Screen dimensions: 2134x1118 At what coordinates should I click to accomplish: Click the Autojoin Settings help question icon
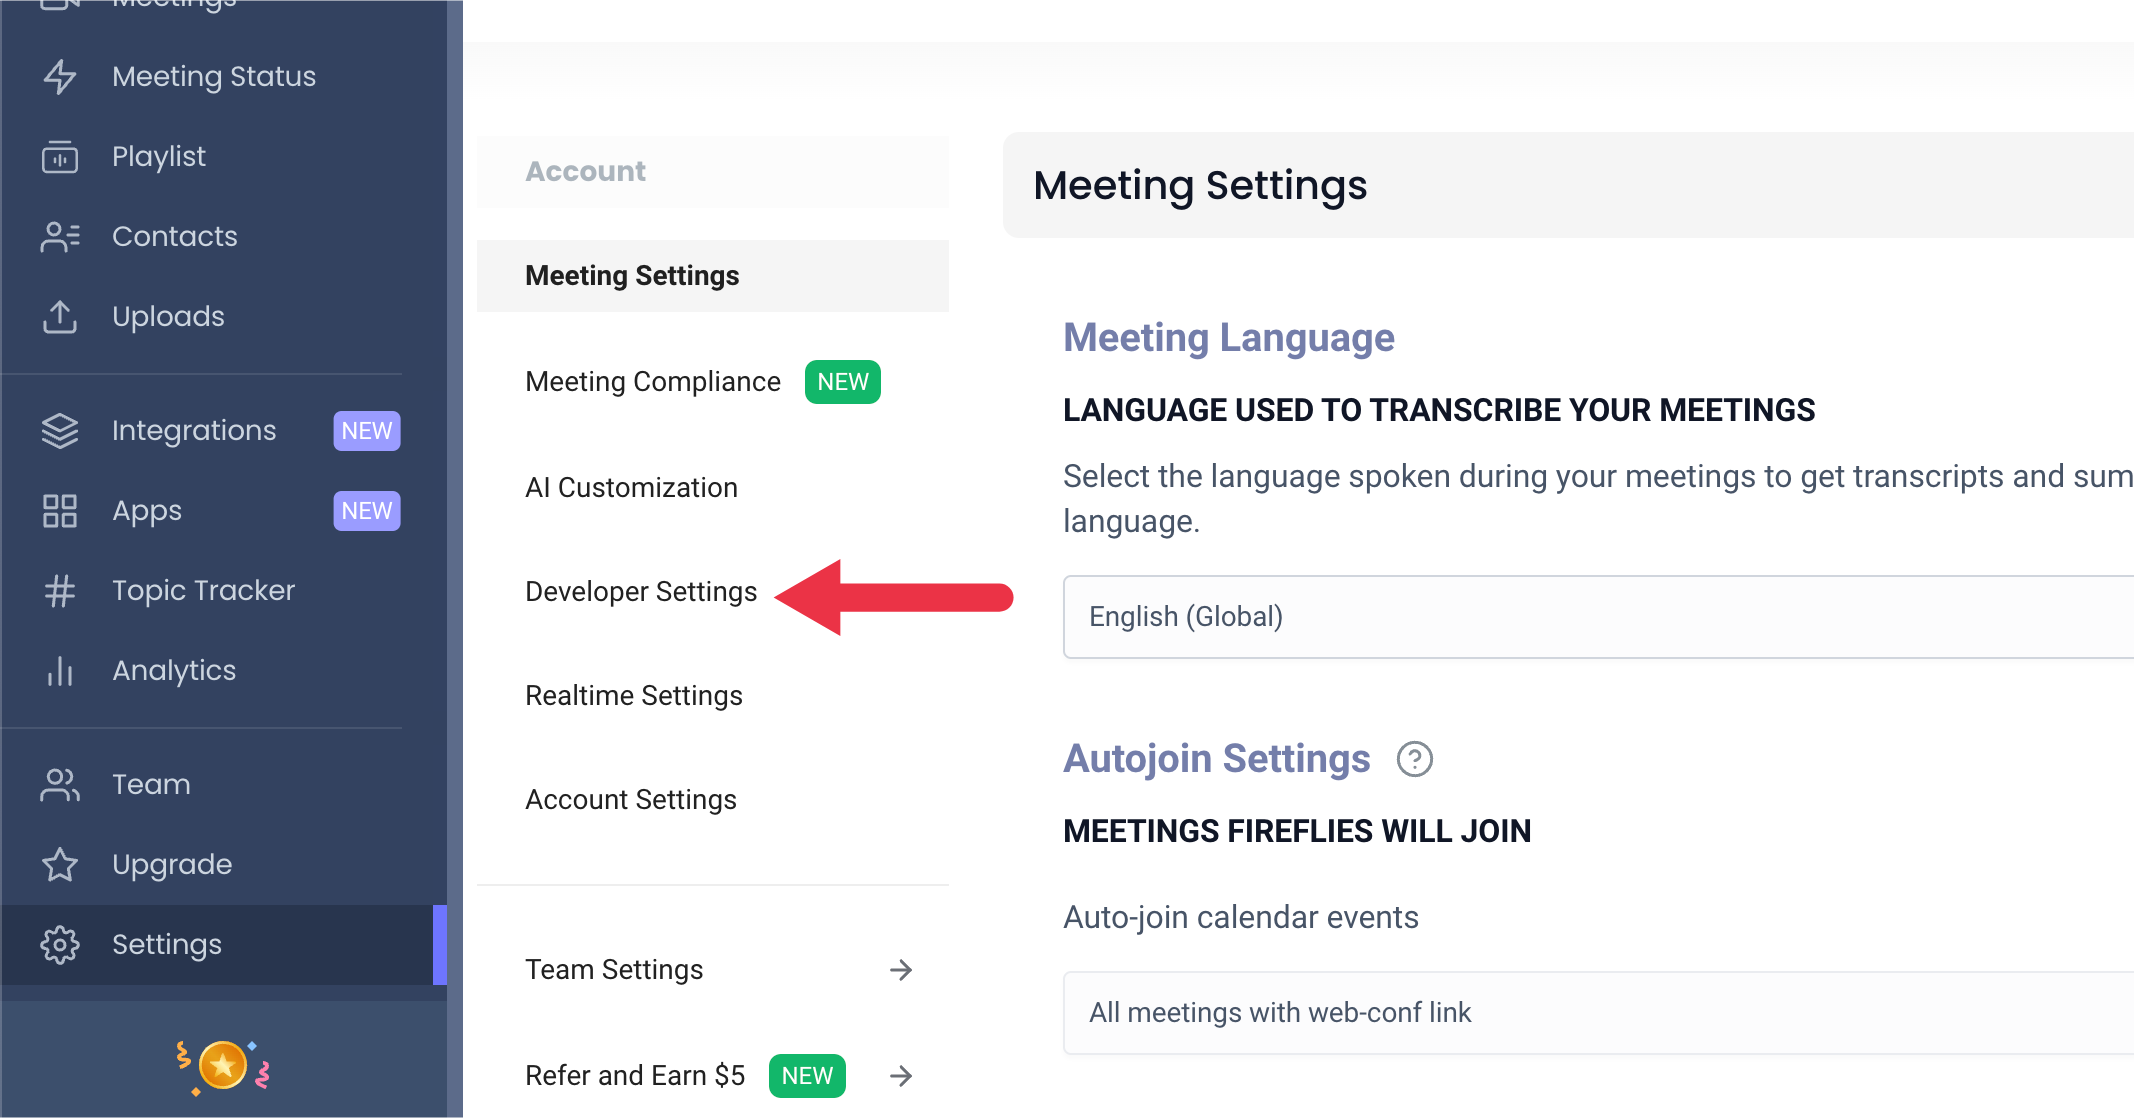1414,759
